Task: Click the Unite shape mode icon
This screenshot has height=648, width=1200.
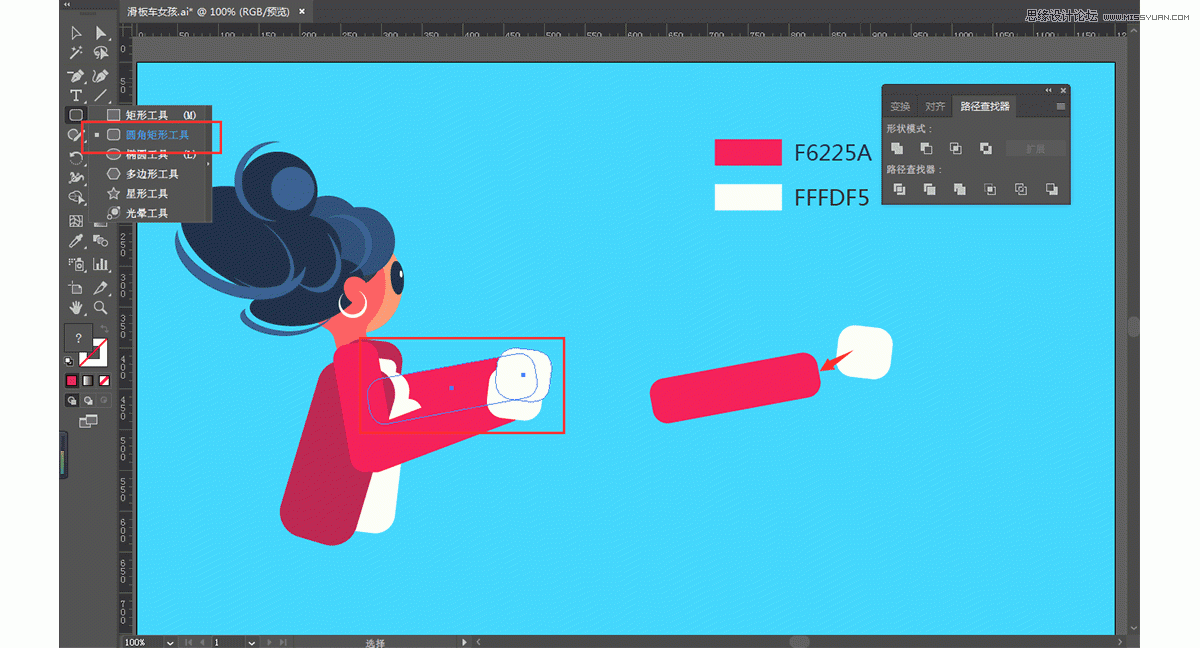Action: (898, 148)
